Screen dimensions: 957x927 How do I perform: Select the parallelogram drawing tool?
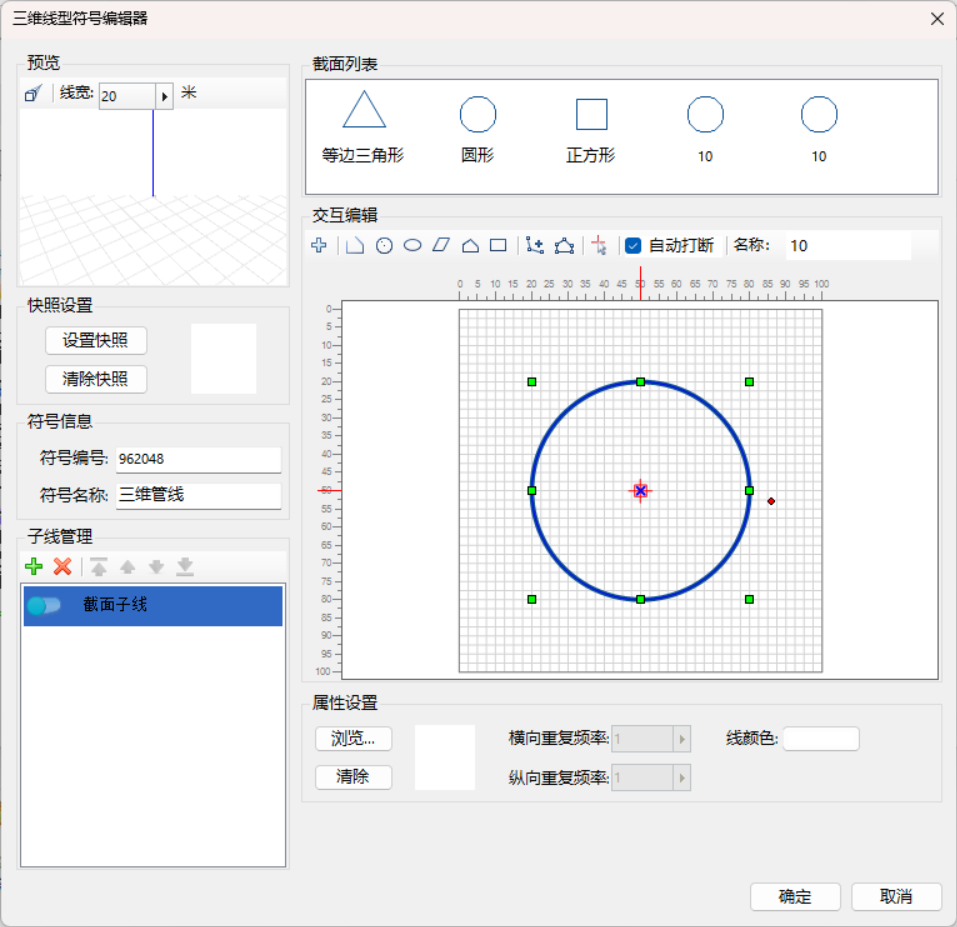pos(441,245)
